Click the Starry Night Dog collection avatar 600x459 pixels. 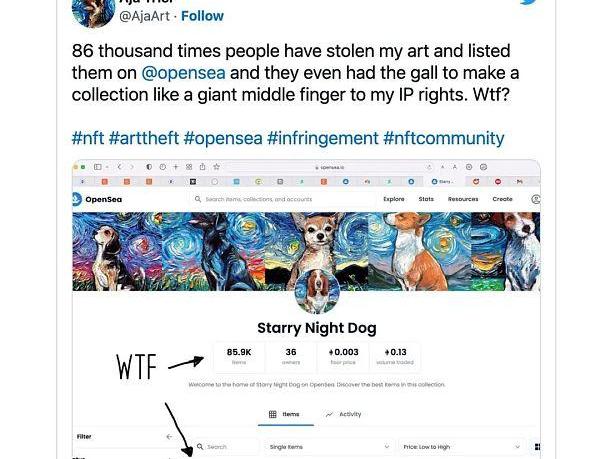(x=317, y=291)
